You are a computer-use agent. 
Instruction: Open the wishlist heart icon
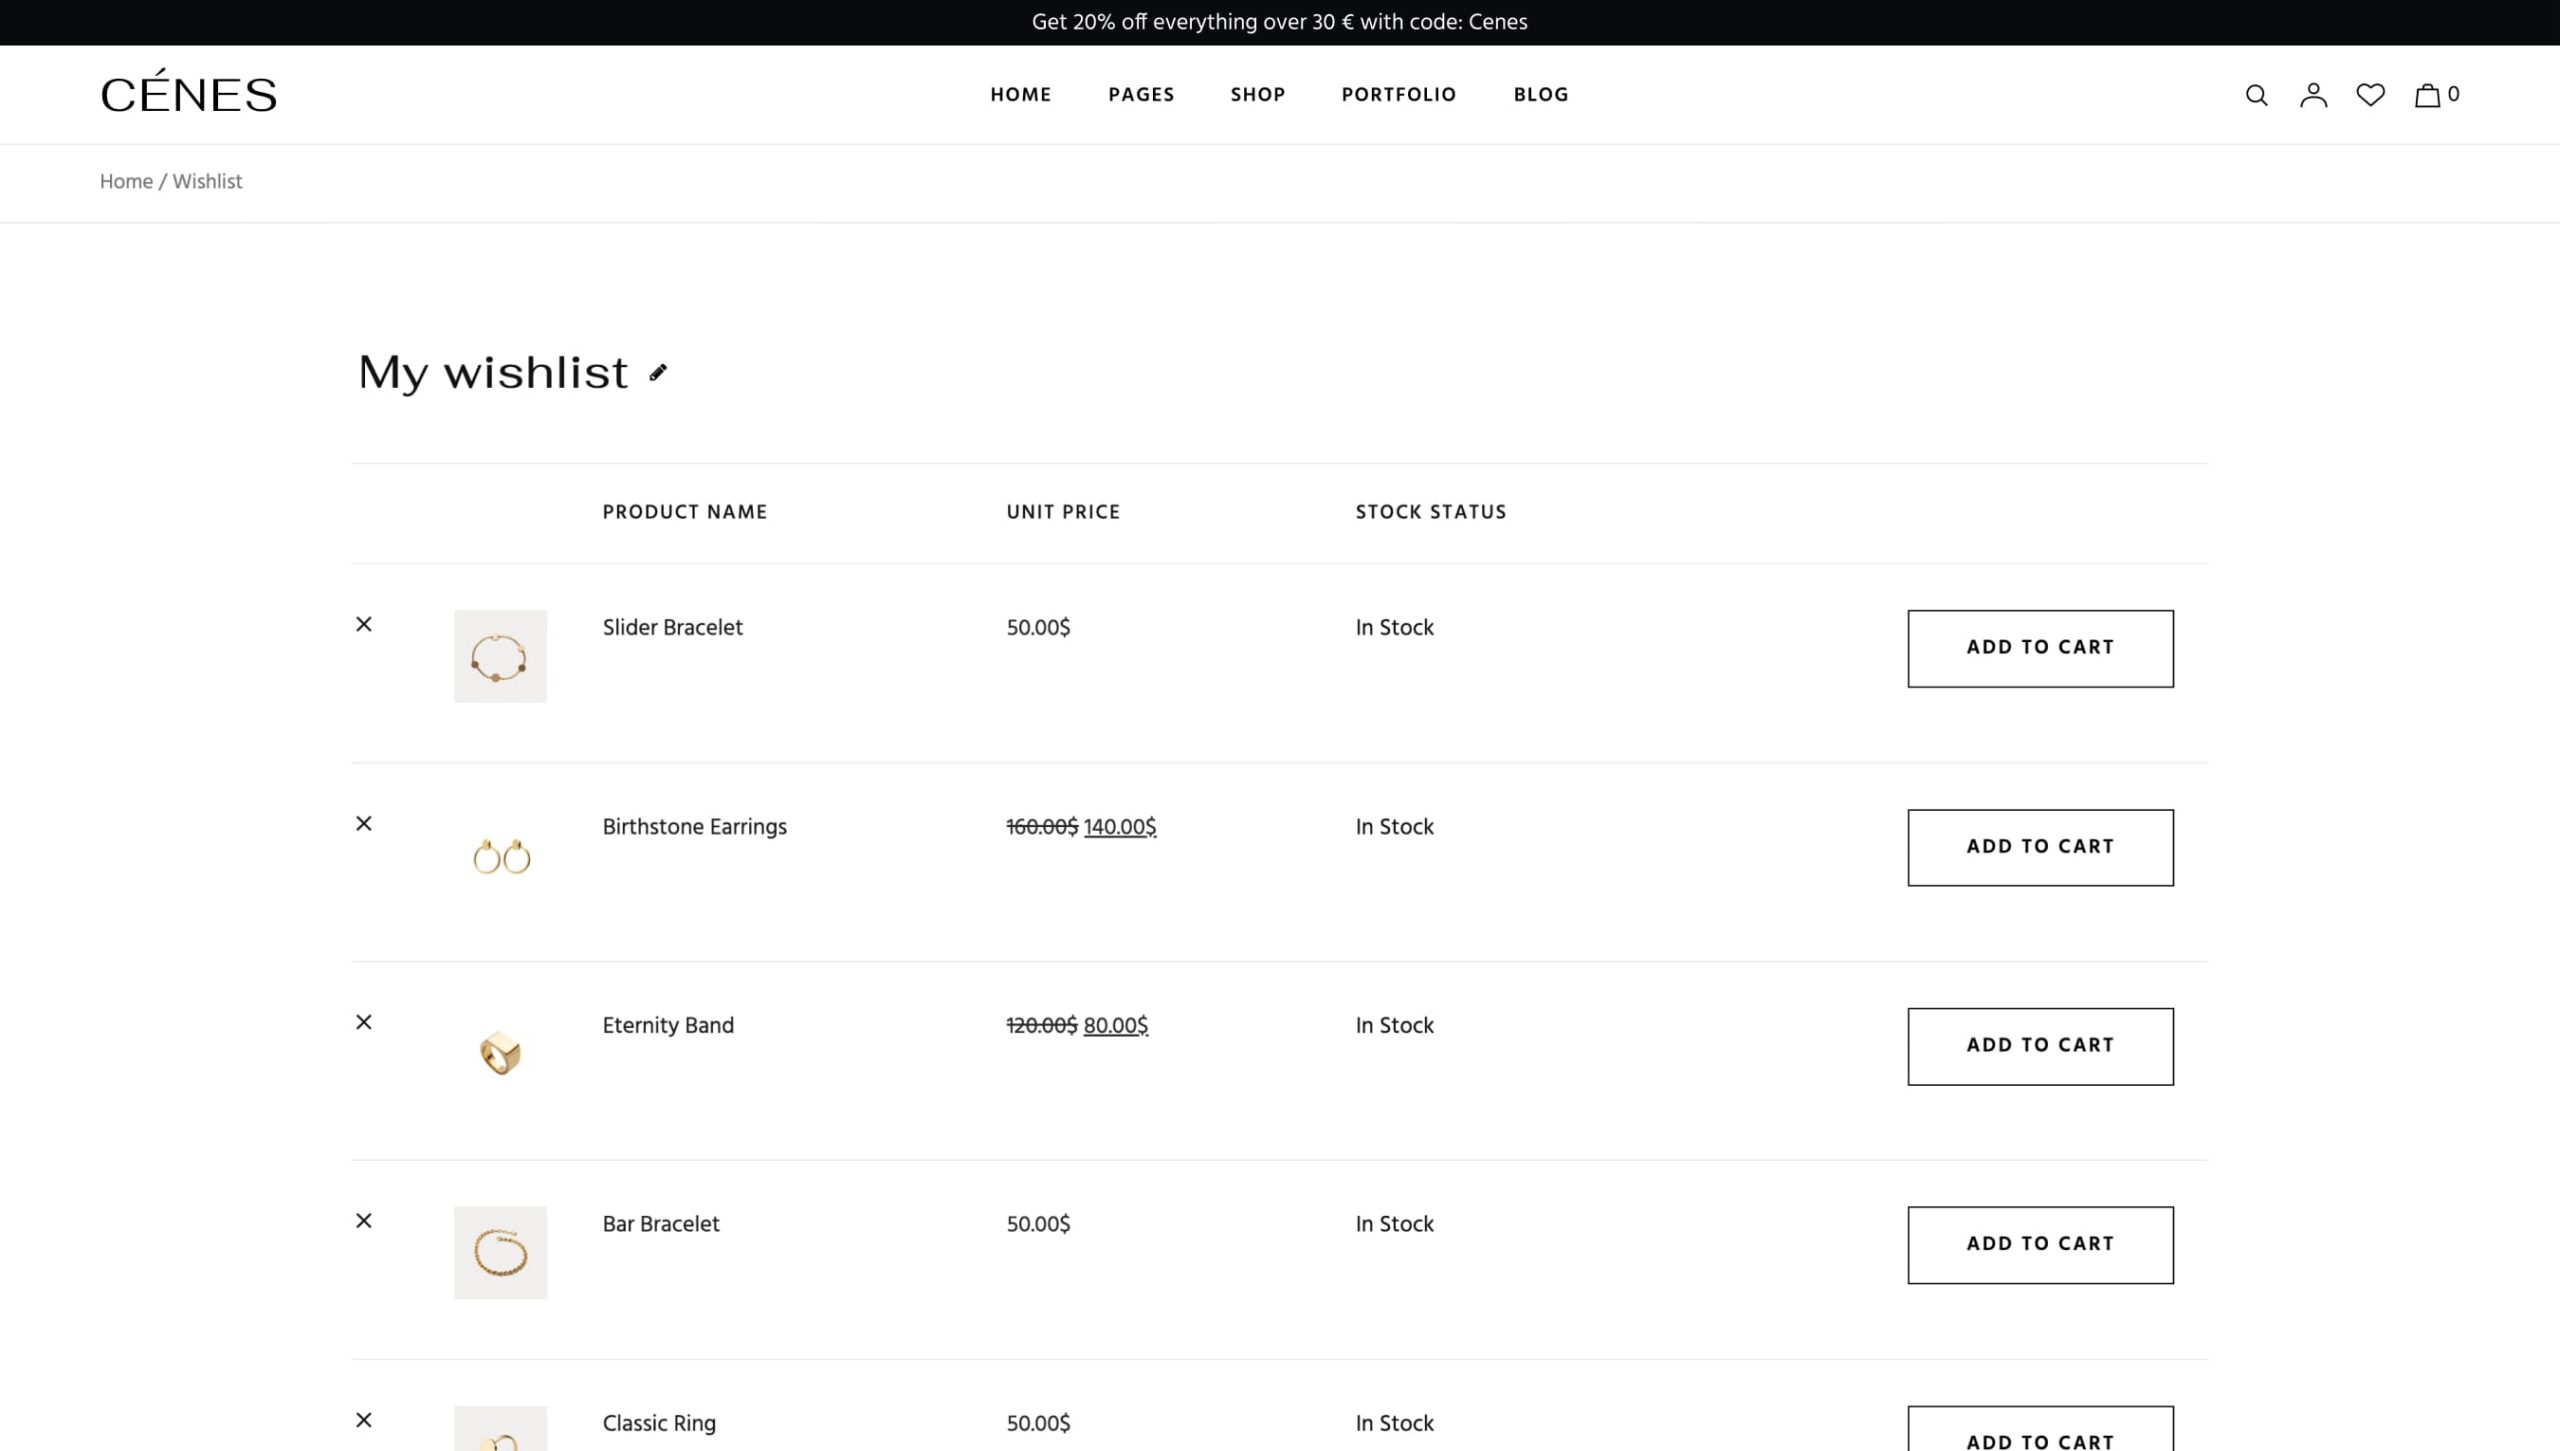pos(2370,95)
